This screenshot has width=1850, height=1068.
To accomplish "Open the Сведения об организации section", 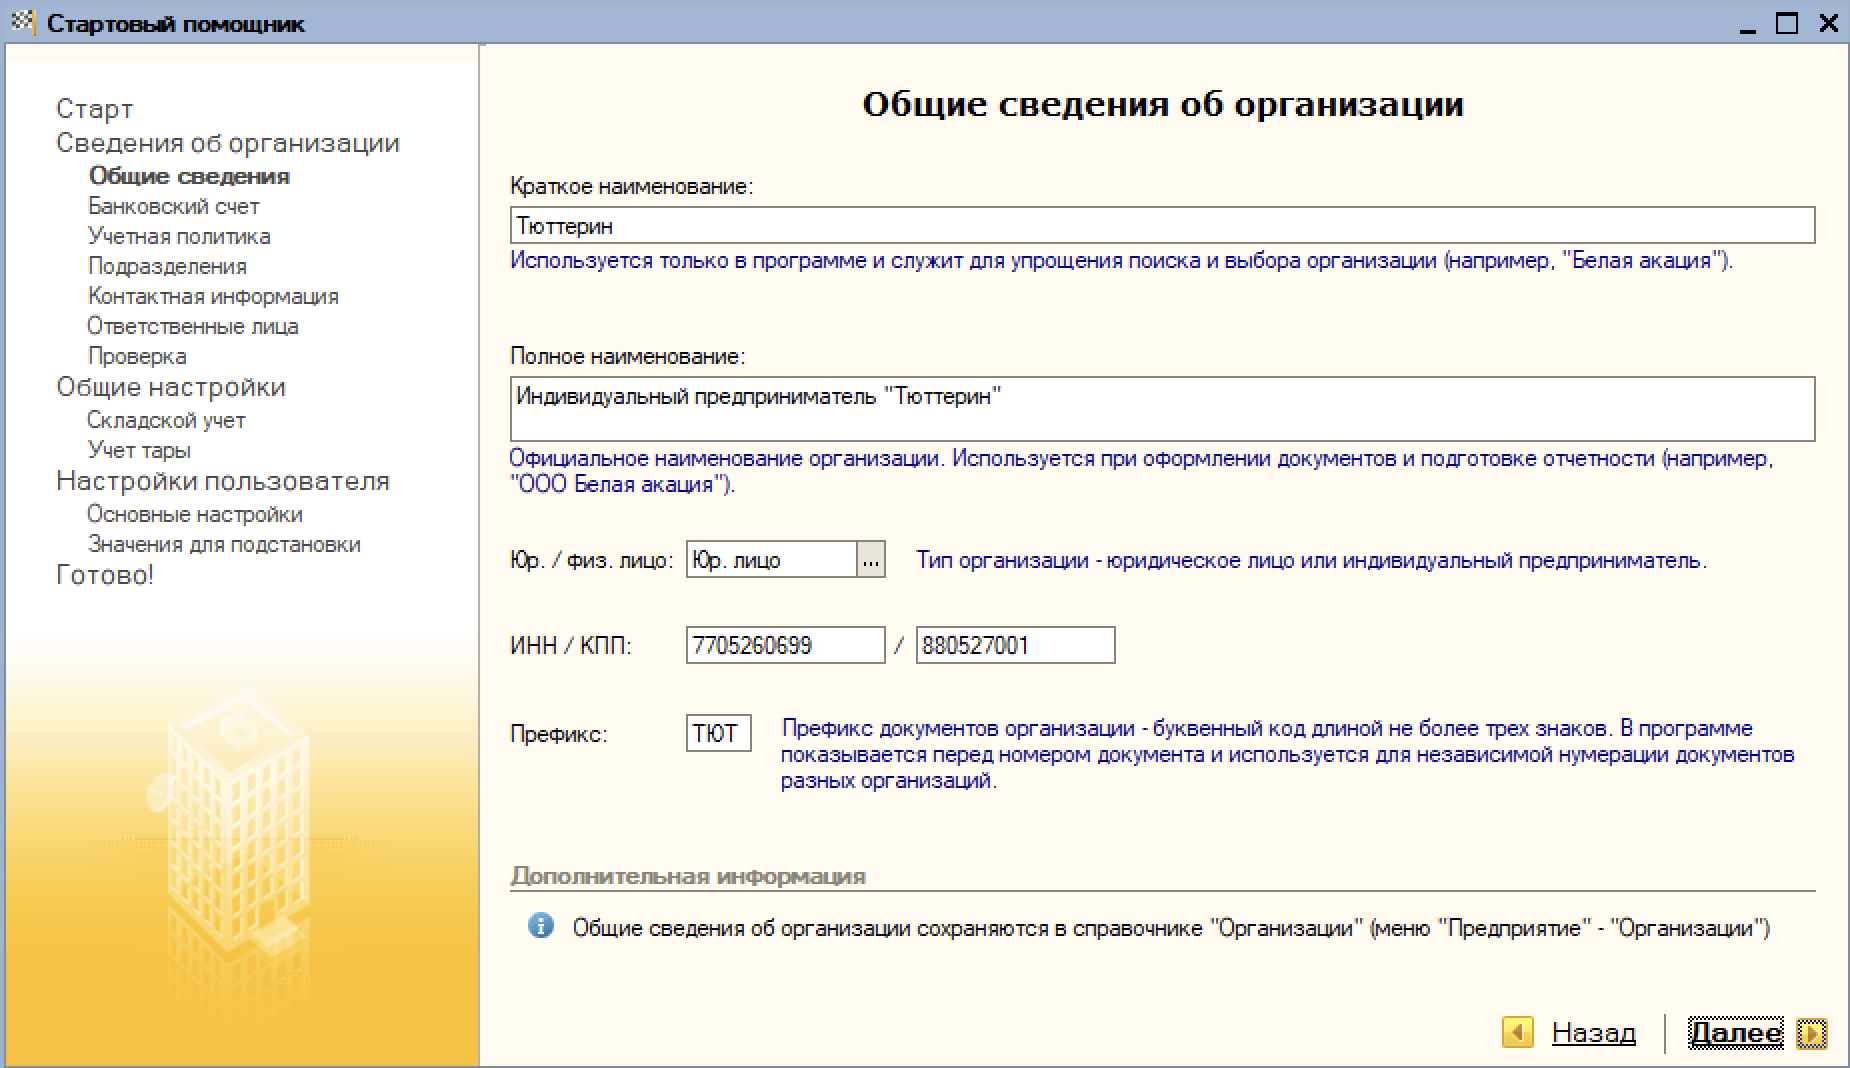I will [x=228, y=143].
